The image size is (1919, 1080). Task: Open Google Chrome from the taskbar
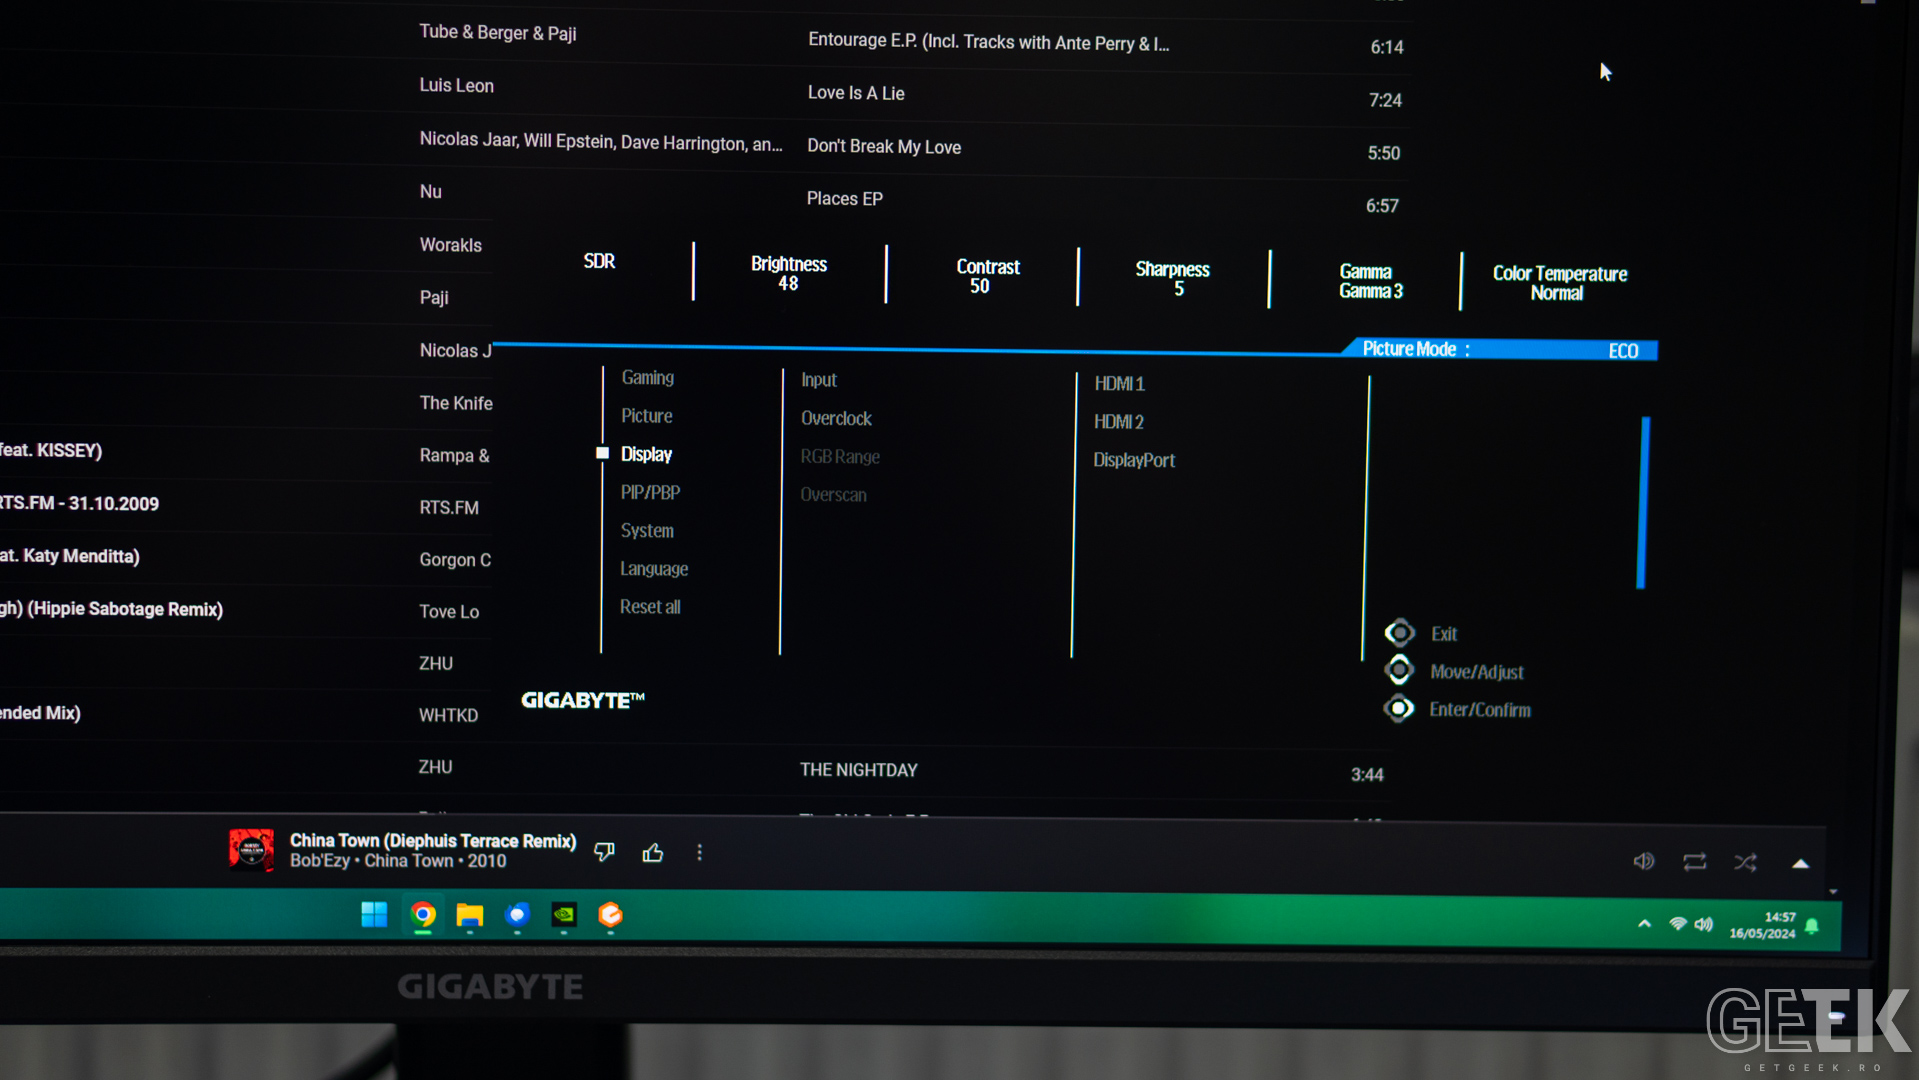coord(423,914)
